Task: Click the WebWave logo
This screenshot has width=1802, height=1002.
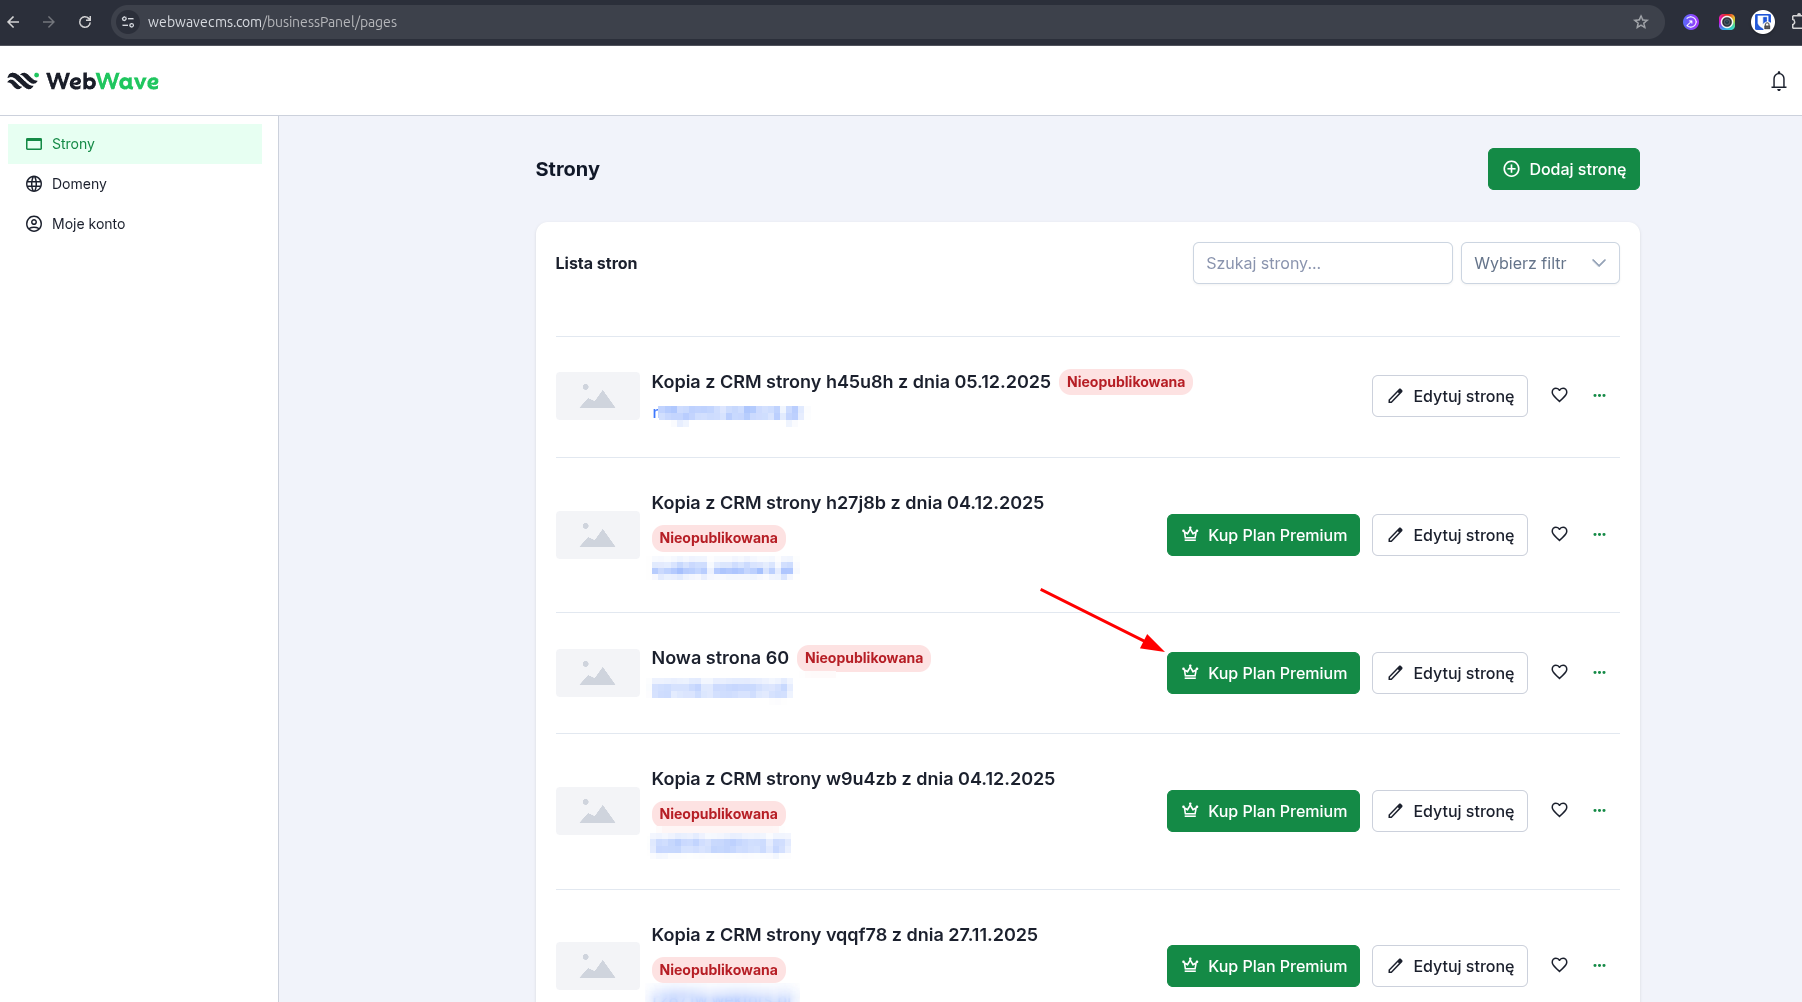Action: point(83,81)
